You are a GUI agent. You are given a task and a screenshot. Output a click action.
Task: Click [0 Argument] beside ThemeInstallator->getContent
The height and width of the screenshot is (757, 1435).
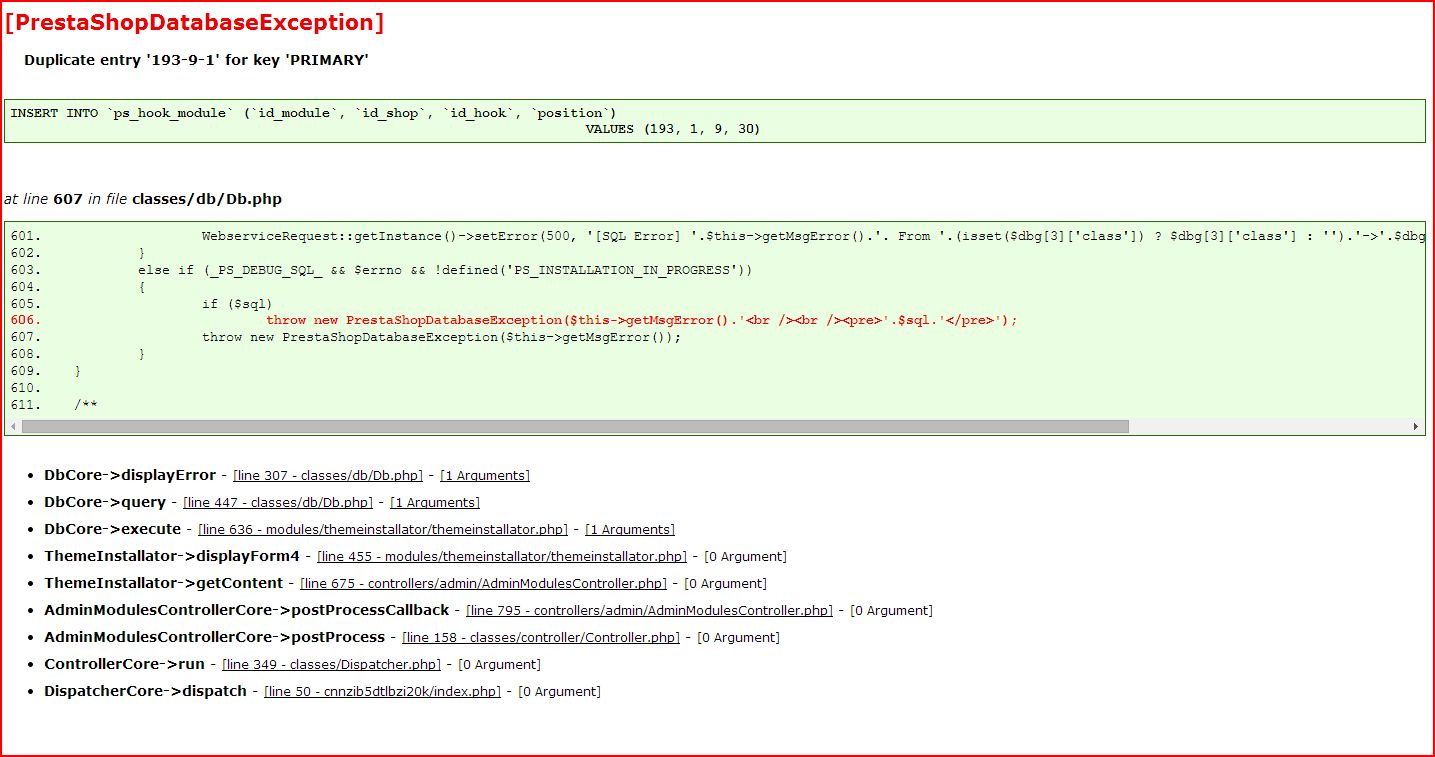[725, 584]
